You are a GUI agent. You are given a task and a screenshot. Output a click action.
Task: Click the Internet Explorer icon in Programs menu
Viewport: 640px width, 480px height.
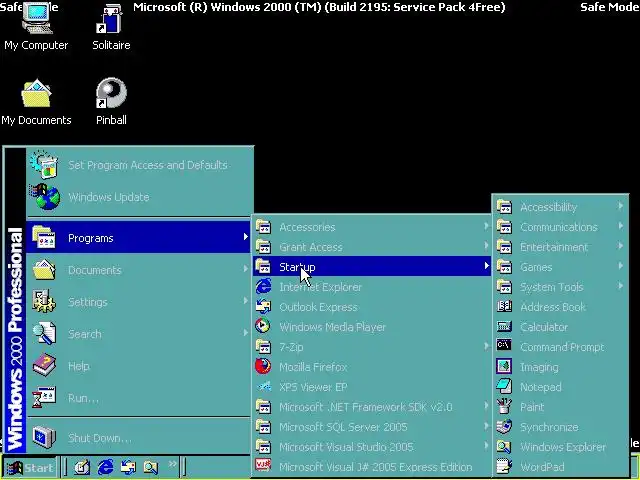pyautogui.click(x=263, y=287)
